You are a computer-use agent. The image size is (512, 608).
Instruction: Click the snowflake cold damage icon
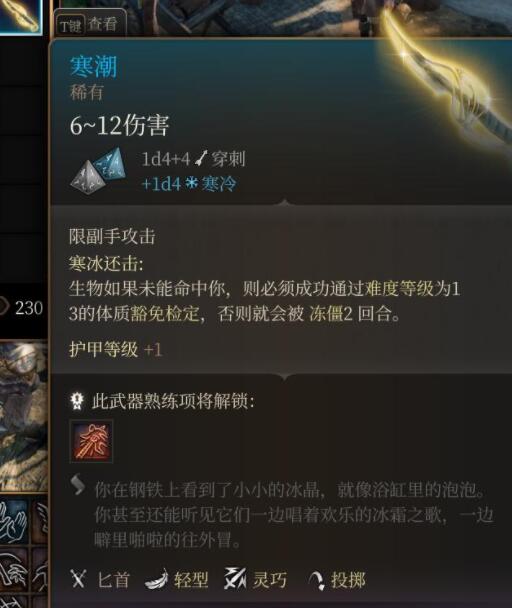pyautogui.click(x=191, y=183)
